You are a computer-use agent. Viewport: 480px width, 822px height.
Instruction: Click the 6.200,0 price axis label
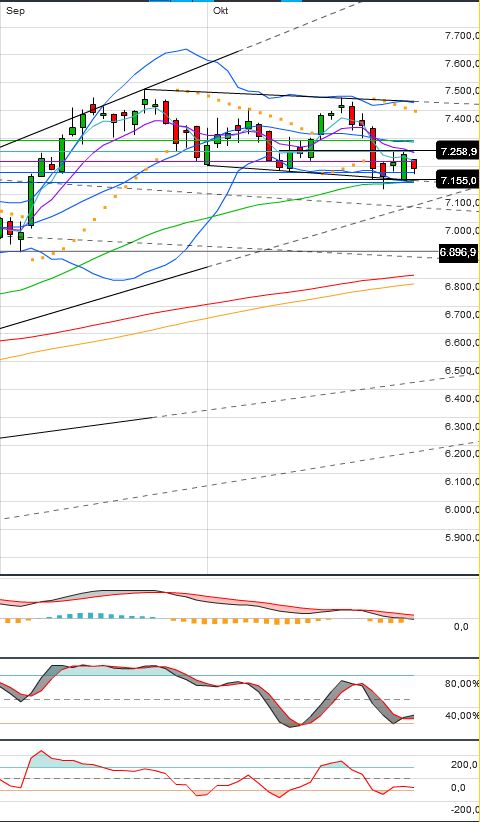(462, 453)
